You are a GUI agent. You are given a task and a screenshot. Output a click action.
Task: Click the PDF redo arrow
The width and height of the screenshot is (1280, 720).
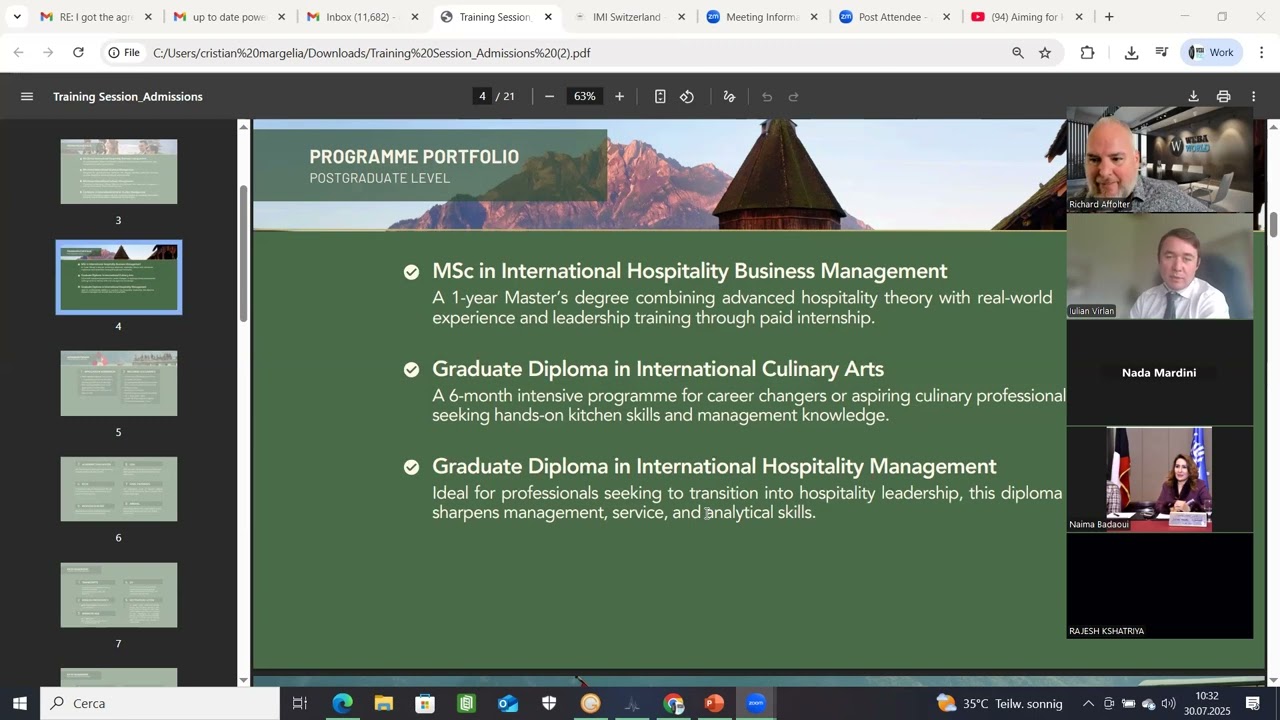794,97
